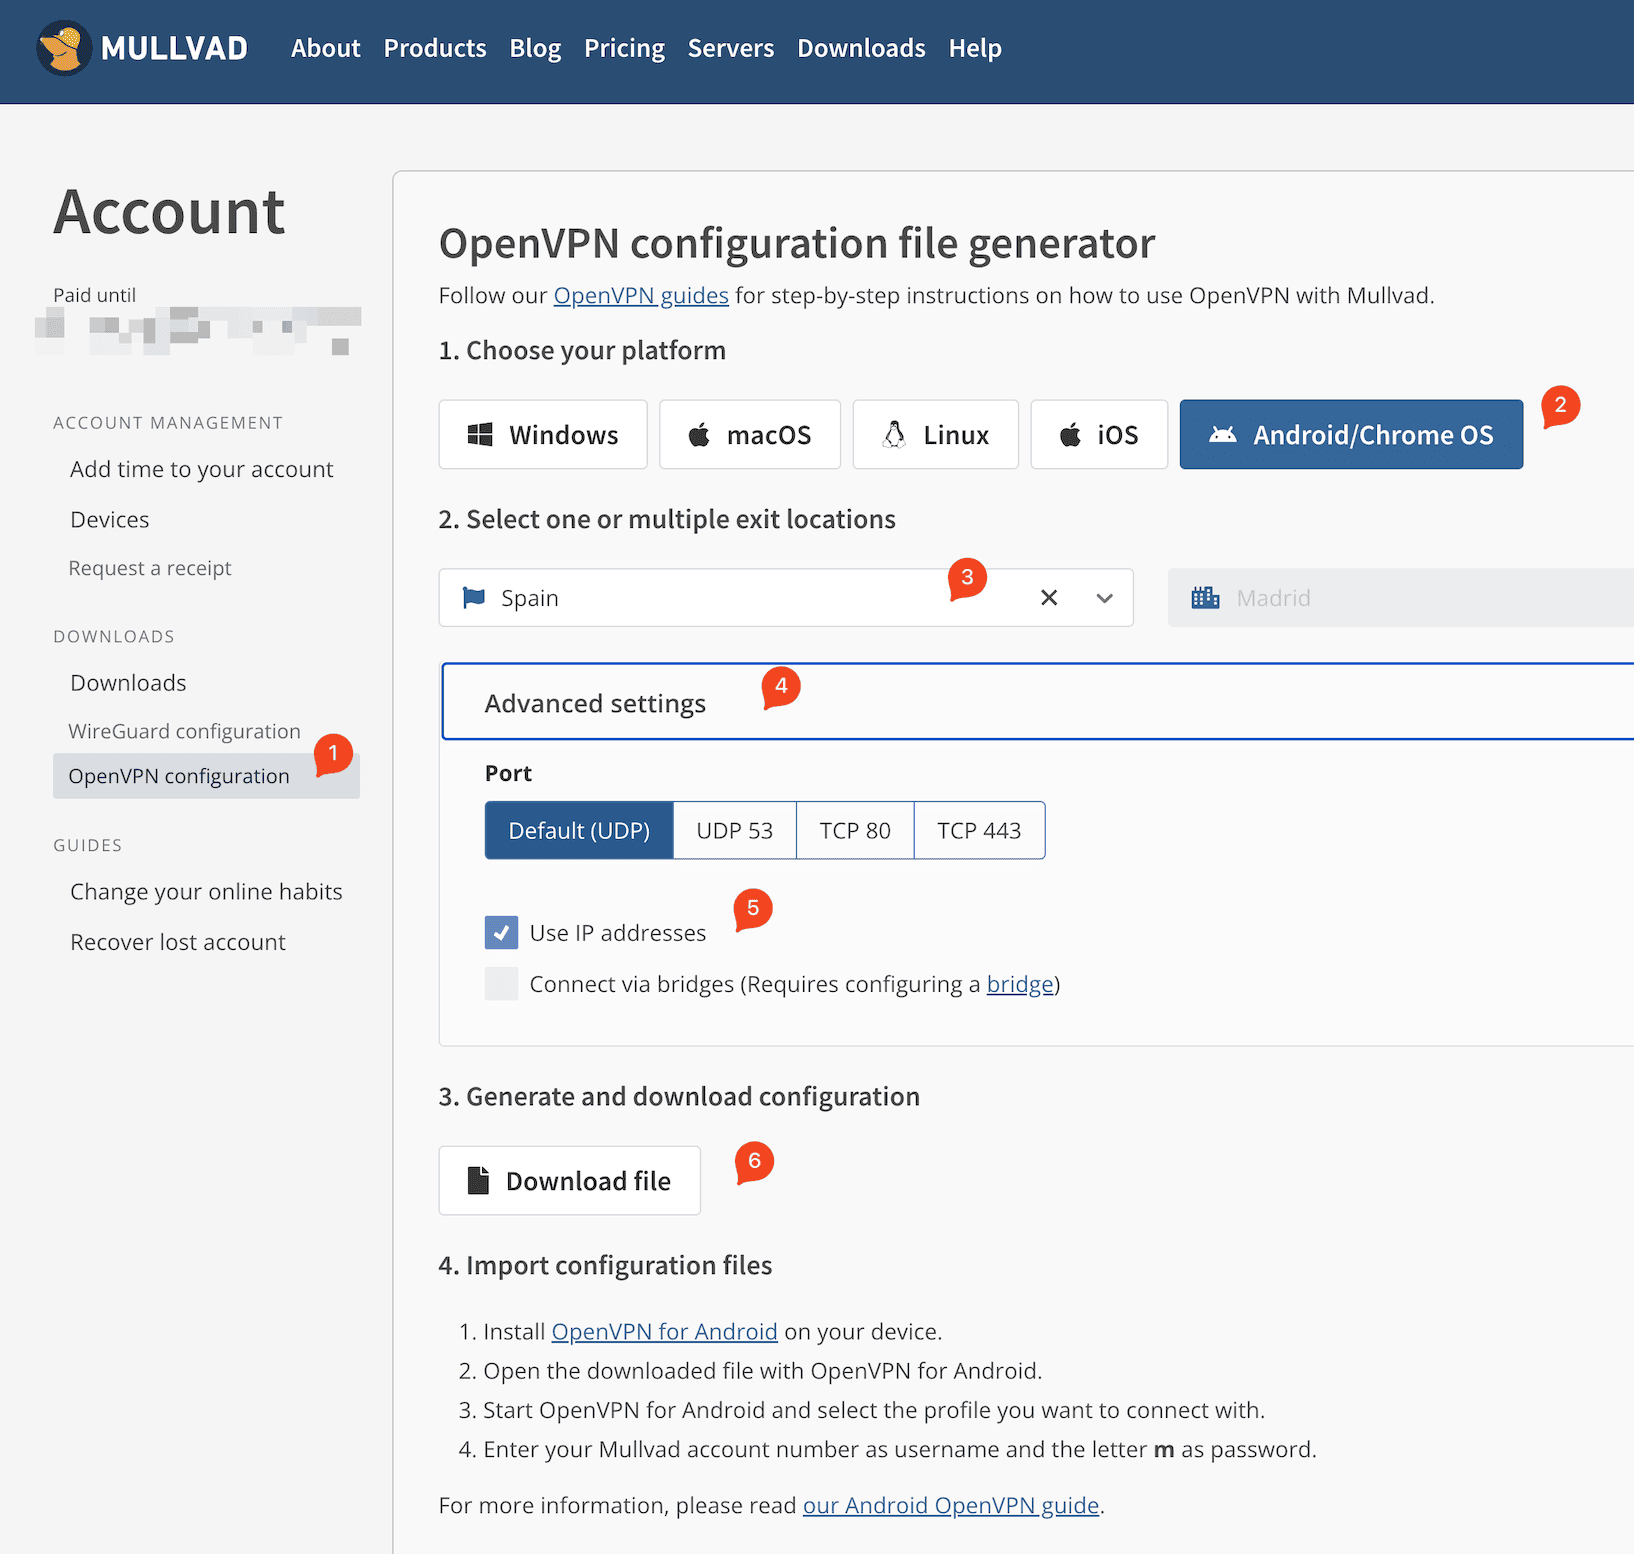Click the Apple icon beside iOS

tap(1070, 435)
